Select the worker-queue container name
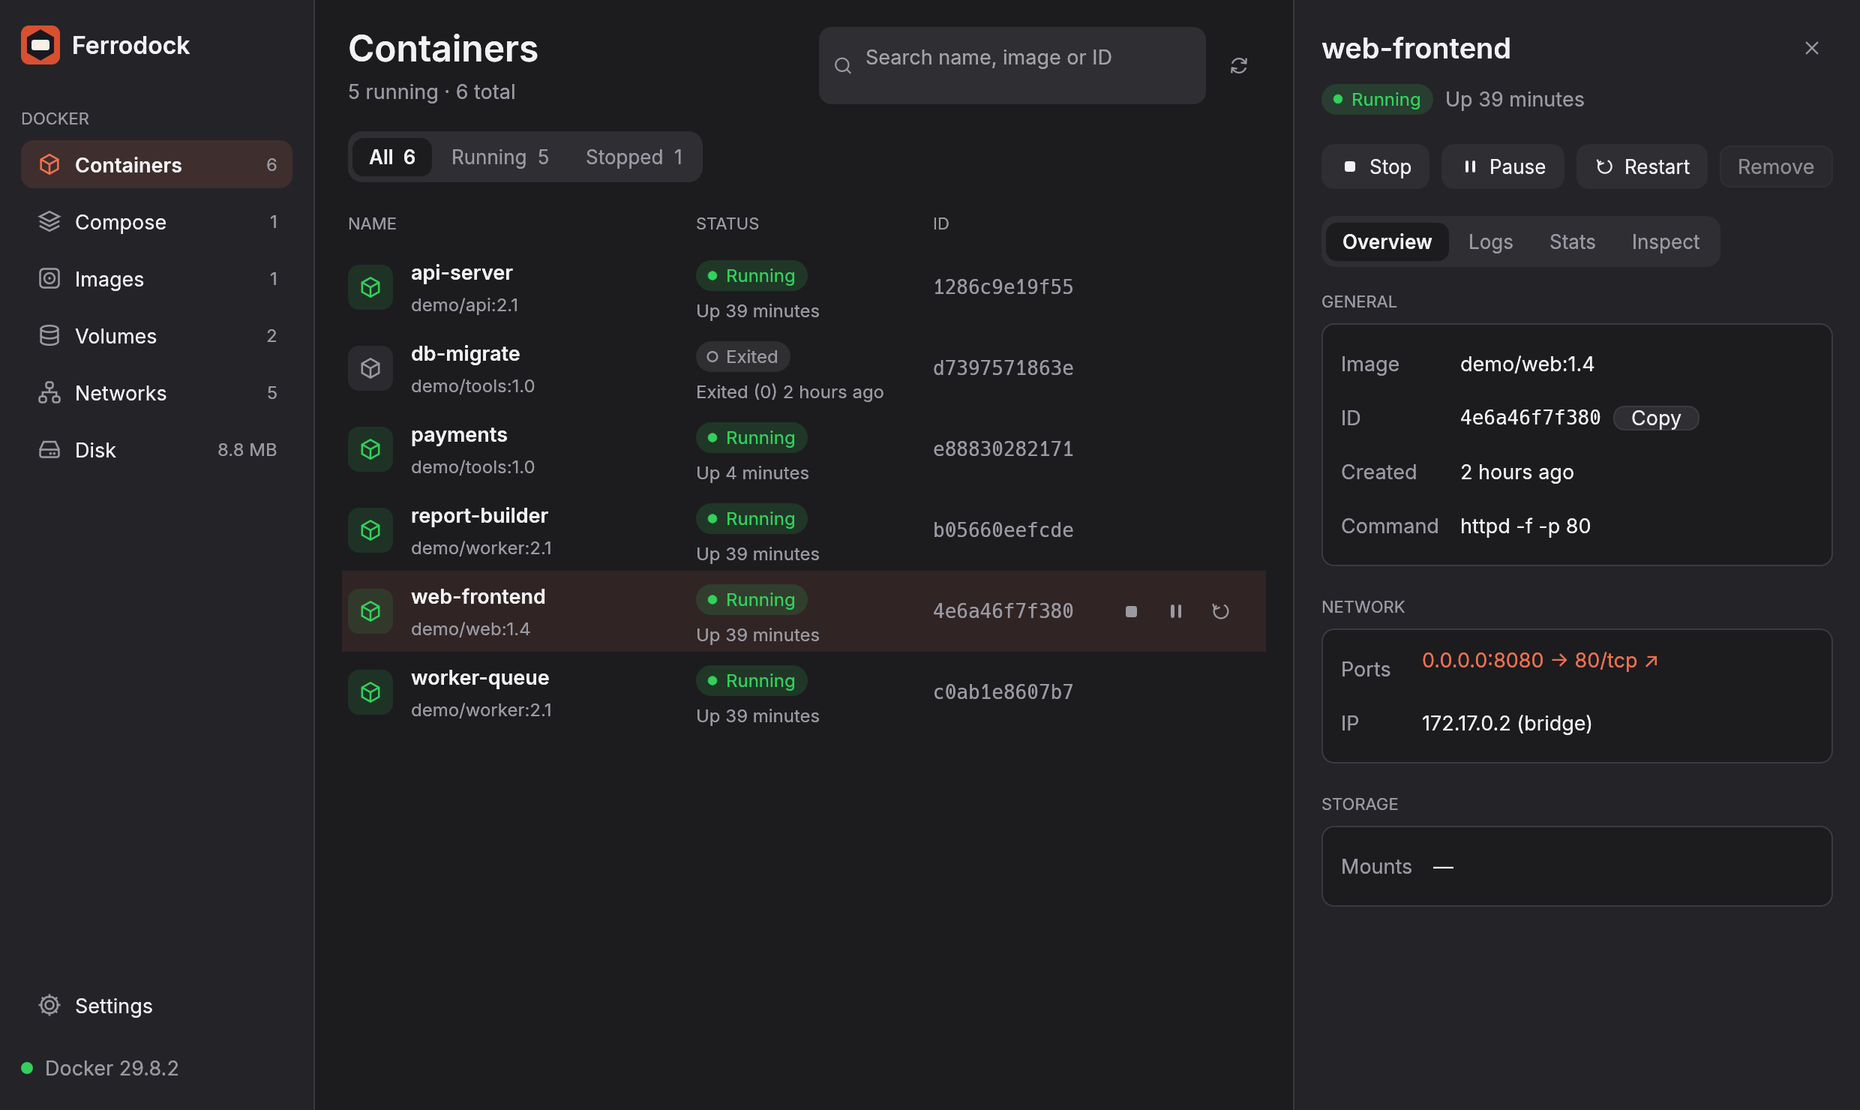Viewport: 1860px width, 1110px height. click(x=480, y=678)
